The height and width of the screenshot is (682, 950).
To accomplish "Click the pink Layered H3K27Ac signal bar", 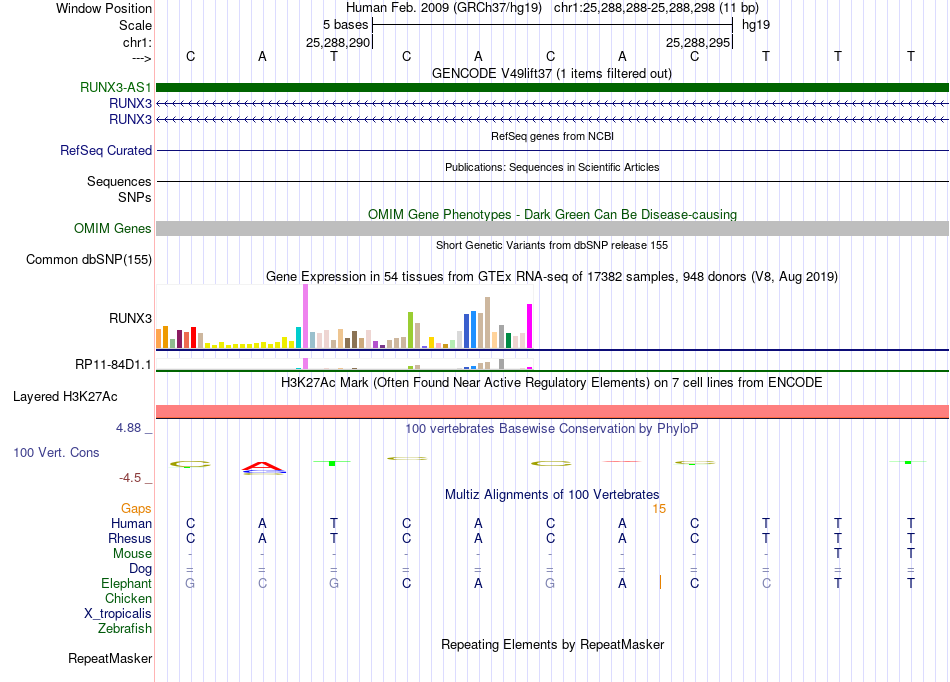I will [x=552, y=411].
